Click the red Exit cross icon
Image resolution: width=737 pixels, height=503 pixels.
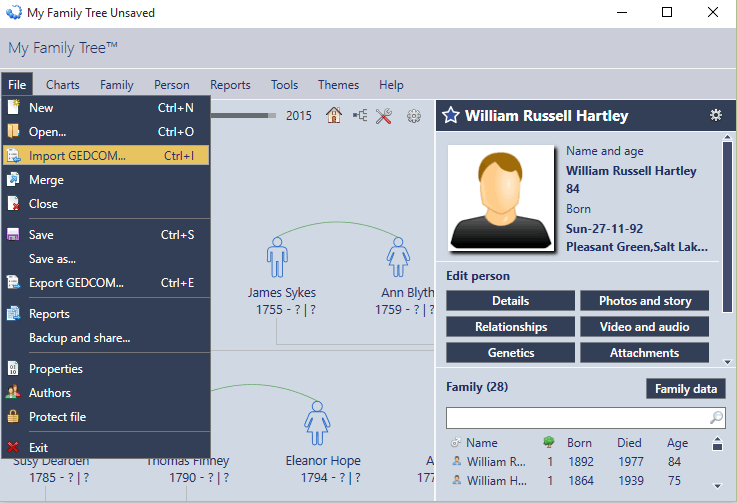coord(13,447)
